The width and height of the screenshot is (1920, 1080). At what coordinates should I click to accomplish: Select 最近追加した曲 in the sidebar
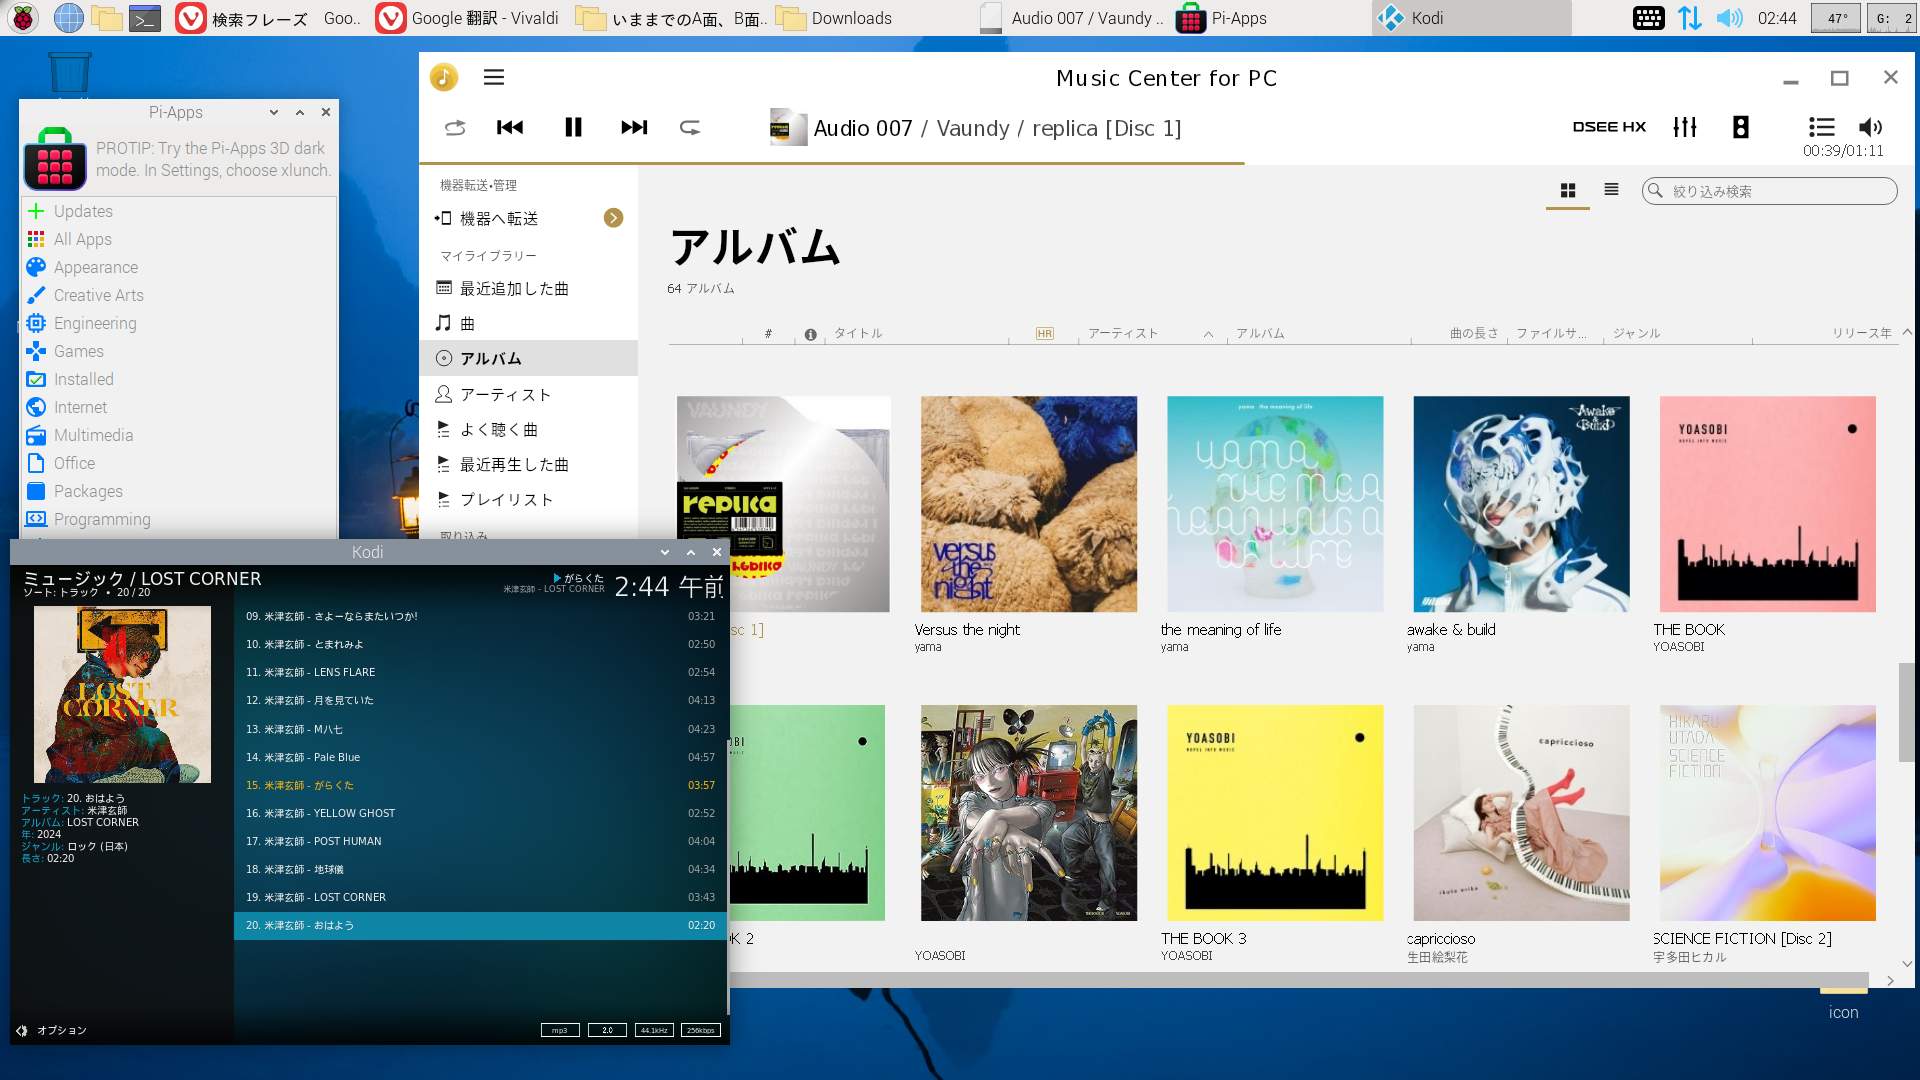tap(528, 288)
